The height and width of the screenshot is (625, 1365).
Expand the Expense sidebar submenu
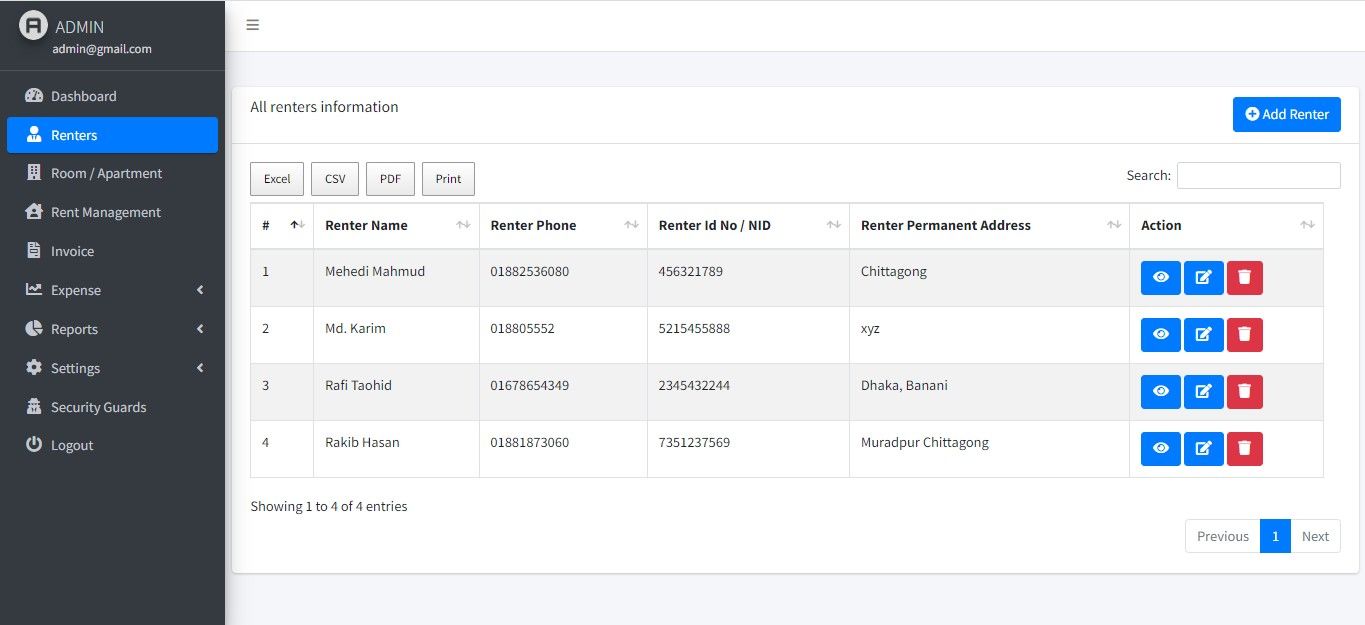click(x=112, y=290)
